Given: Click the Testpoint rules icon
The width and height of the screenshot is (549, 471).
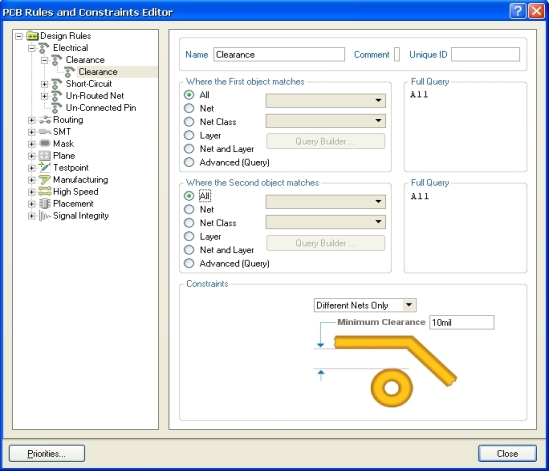Looking at the screenshot, I should (x=44, y=168).
